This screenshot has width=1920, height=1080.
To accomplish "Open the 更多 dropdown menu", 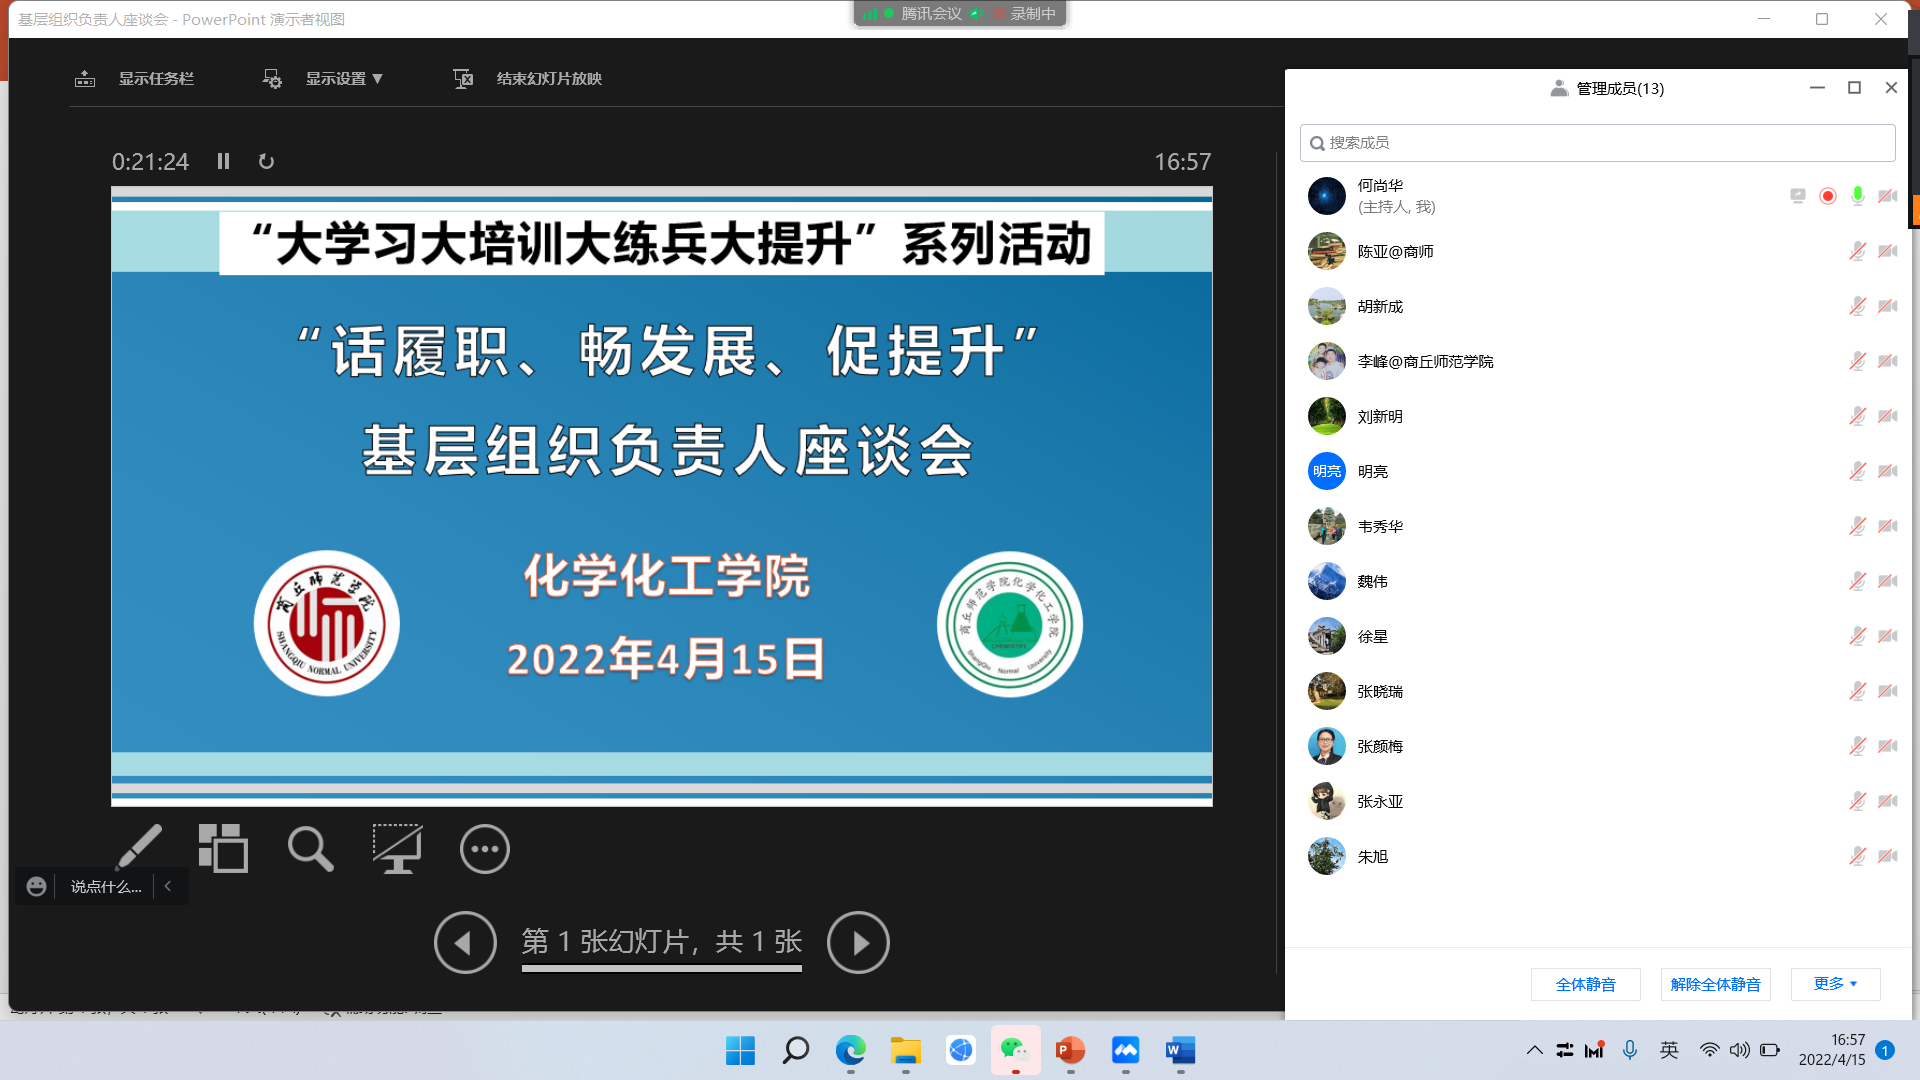I will [x=1835, y=984].
